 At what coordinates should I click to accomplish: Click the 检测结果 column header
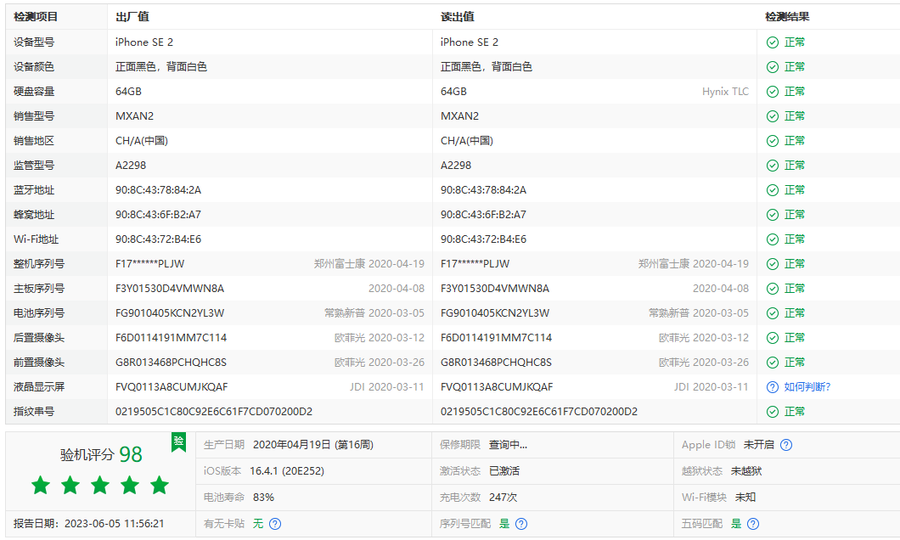[788, 17]
